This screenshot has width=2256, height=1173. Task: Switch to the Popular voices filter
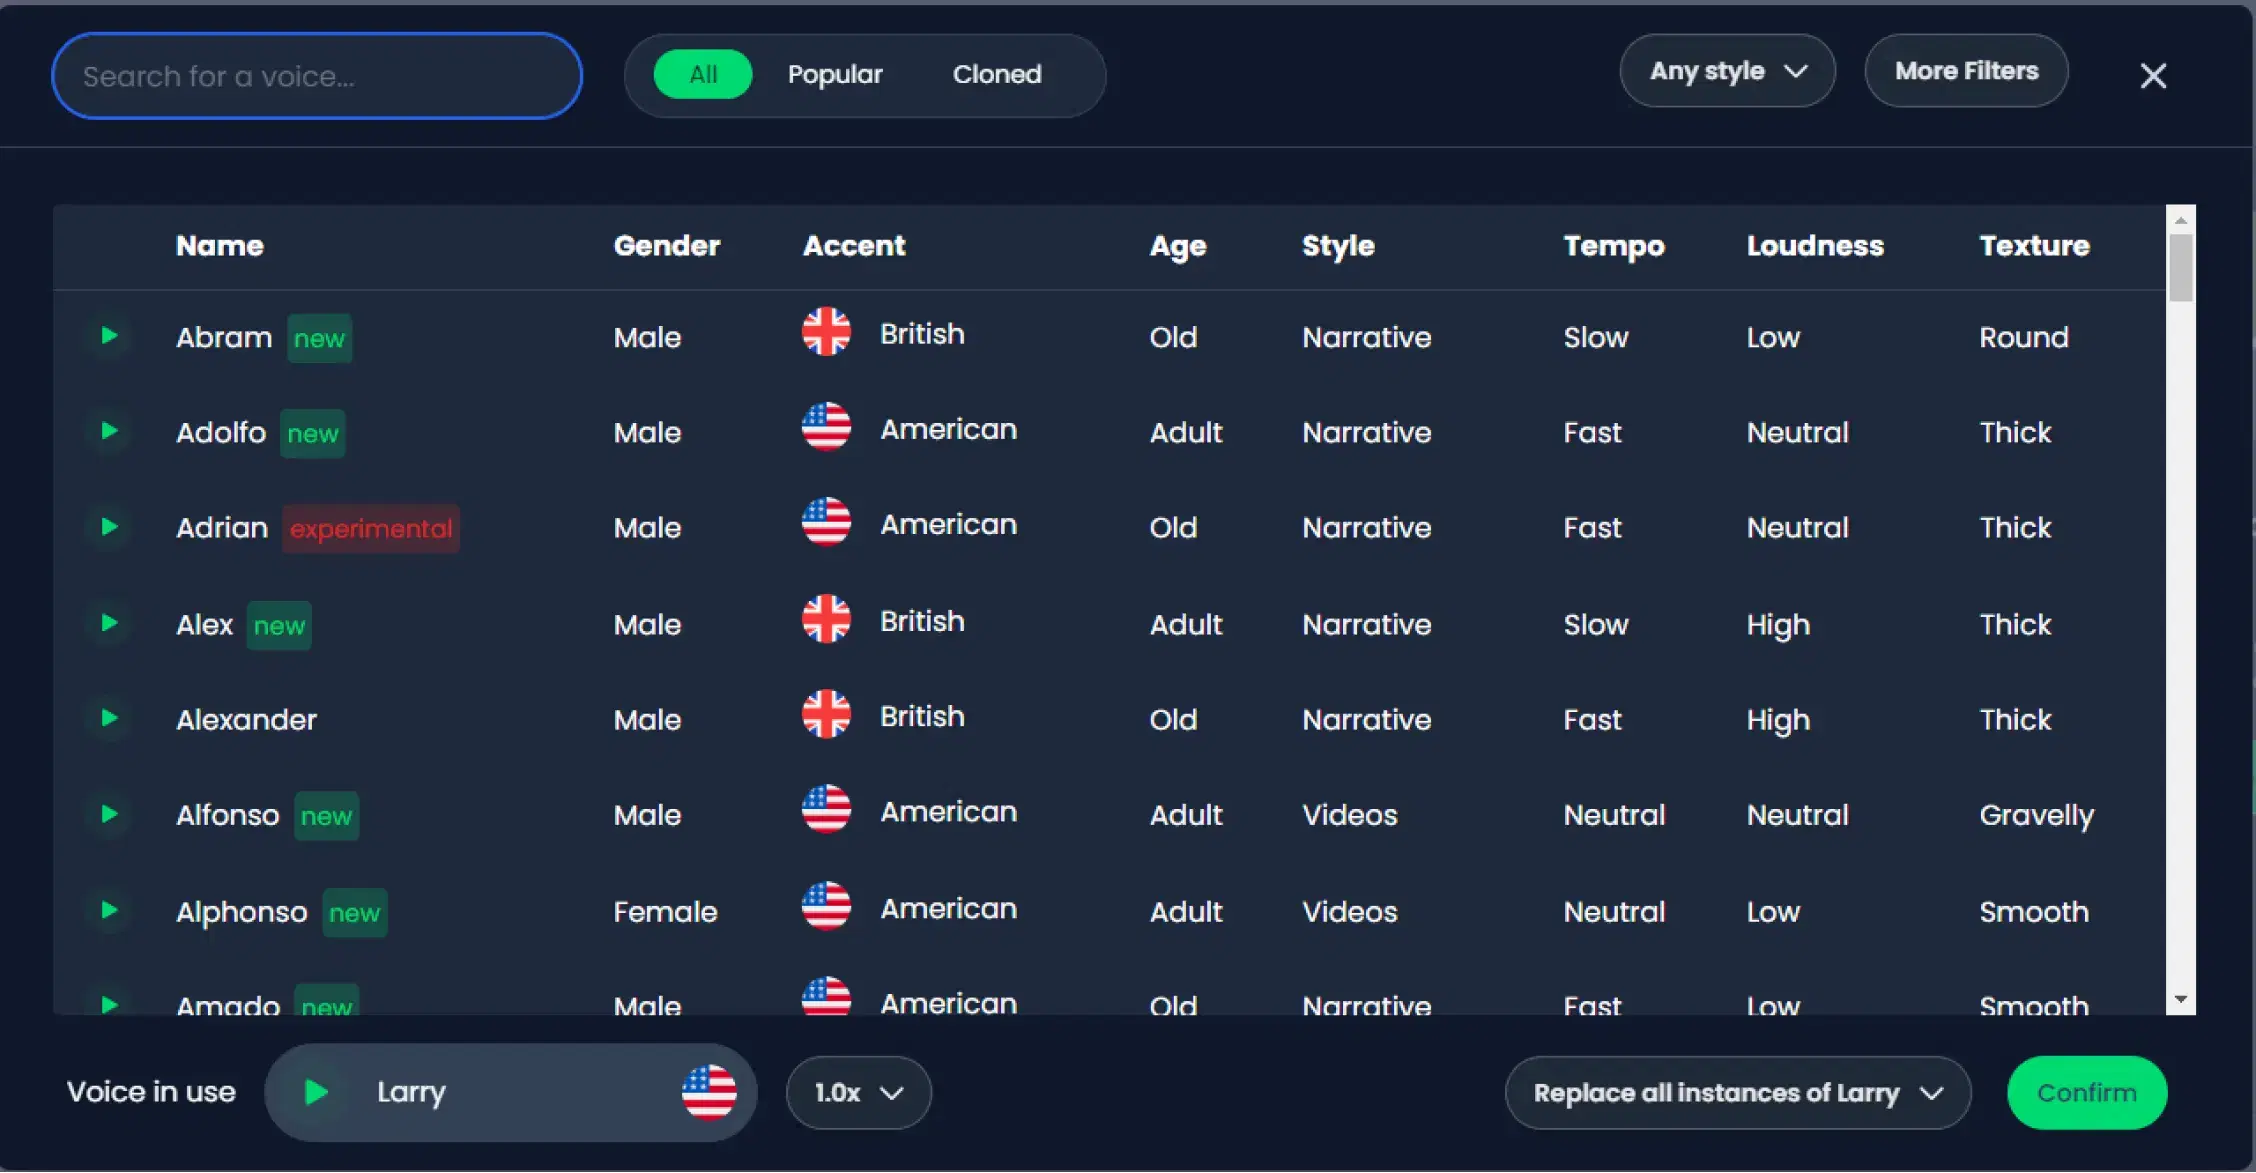tap(835, 74)
